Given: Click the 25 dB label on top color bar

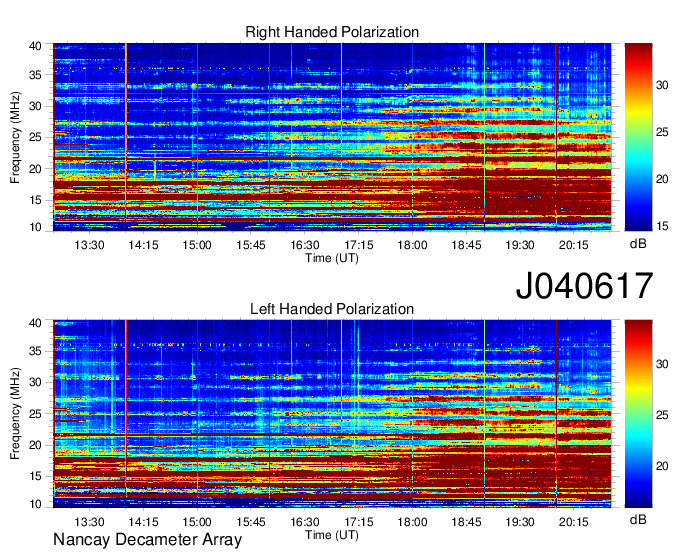Looking at the screenshot, I should [662, 132].
